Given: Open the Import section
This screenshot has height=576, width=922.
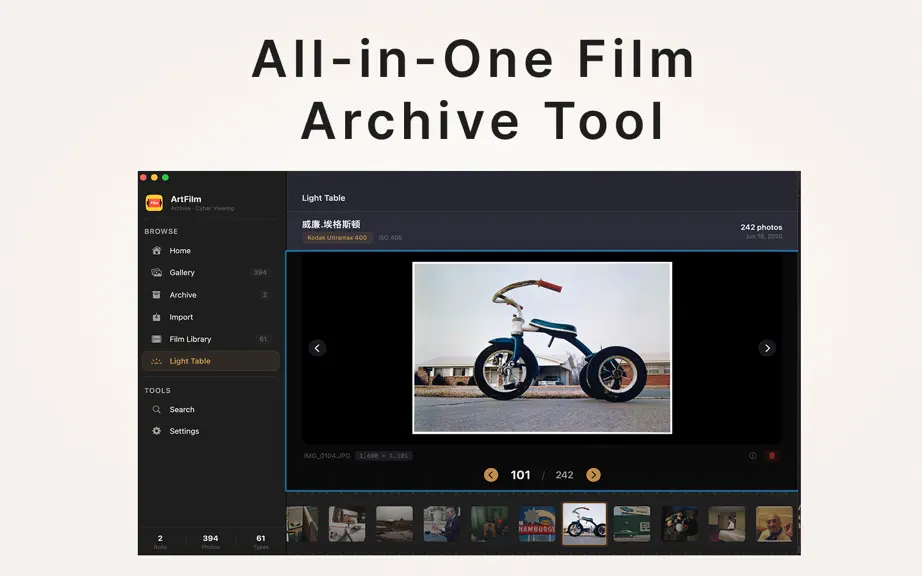Looking at the screenshot, I should coord(211,317).
